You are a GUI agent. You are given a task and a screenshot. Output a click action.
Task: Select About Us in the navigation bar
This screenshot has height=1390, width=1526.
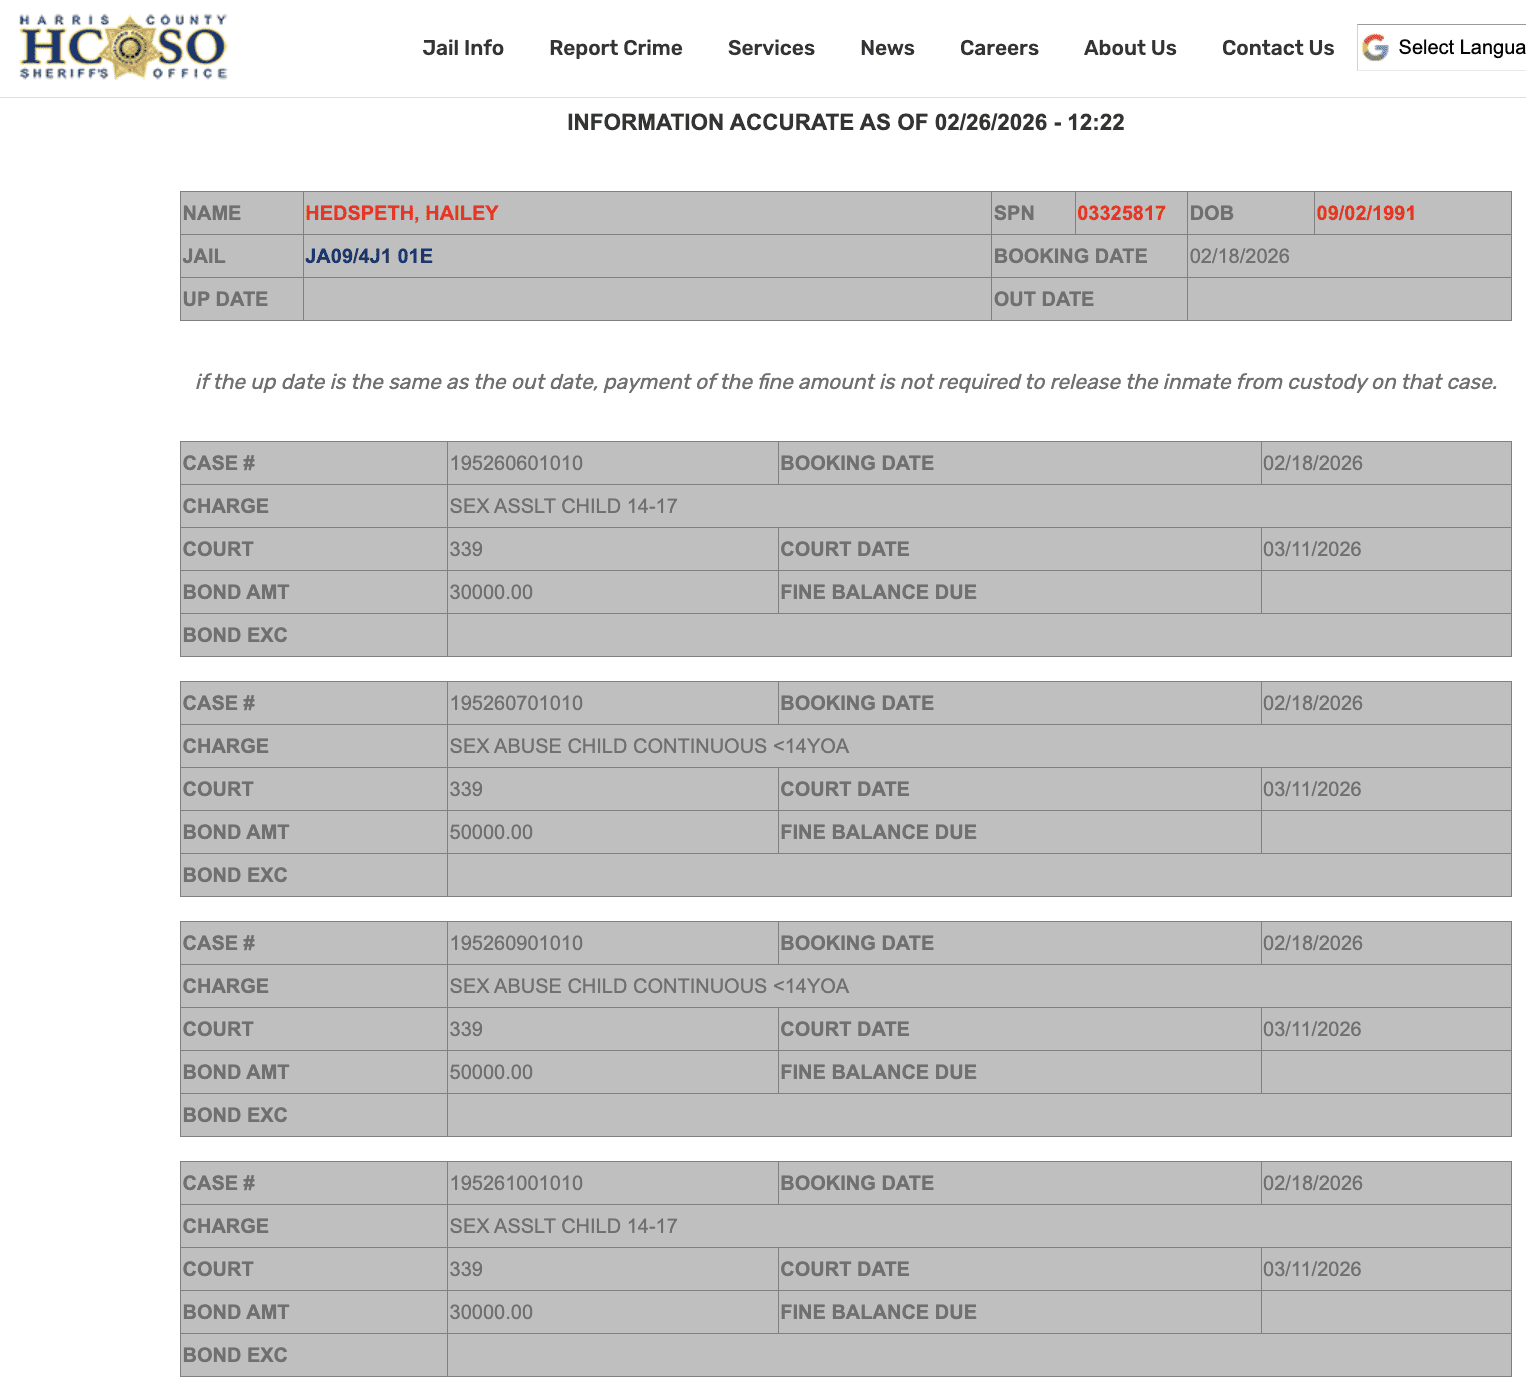pyautogui.click(x=1129, y=48)
